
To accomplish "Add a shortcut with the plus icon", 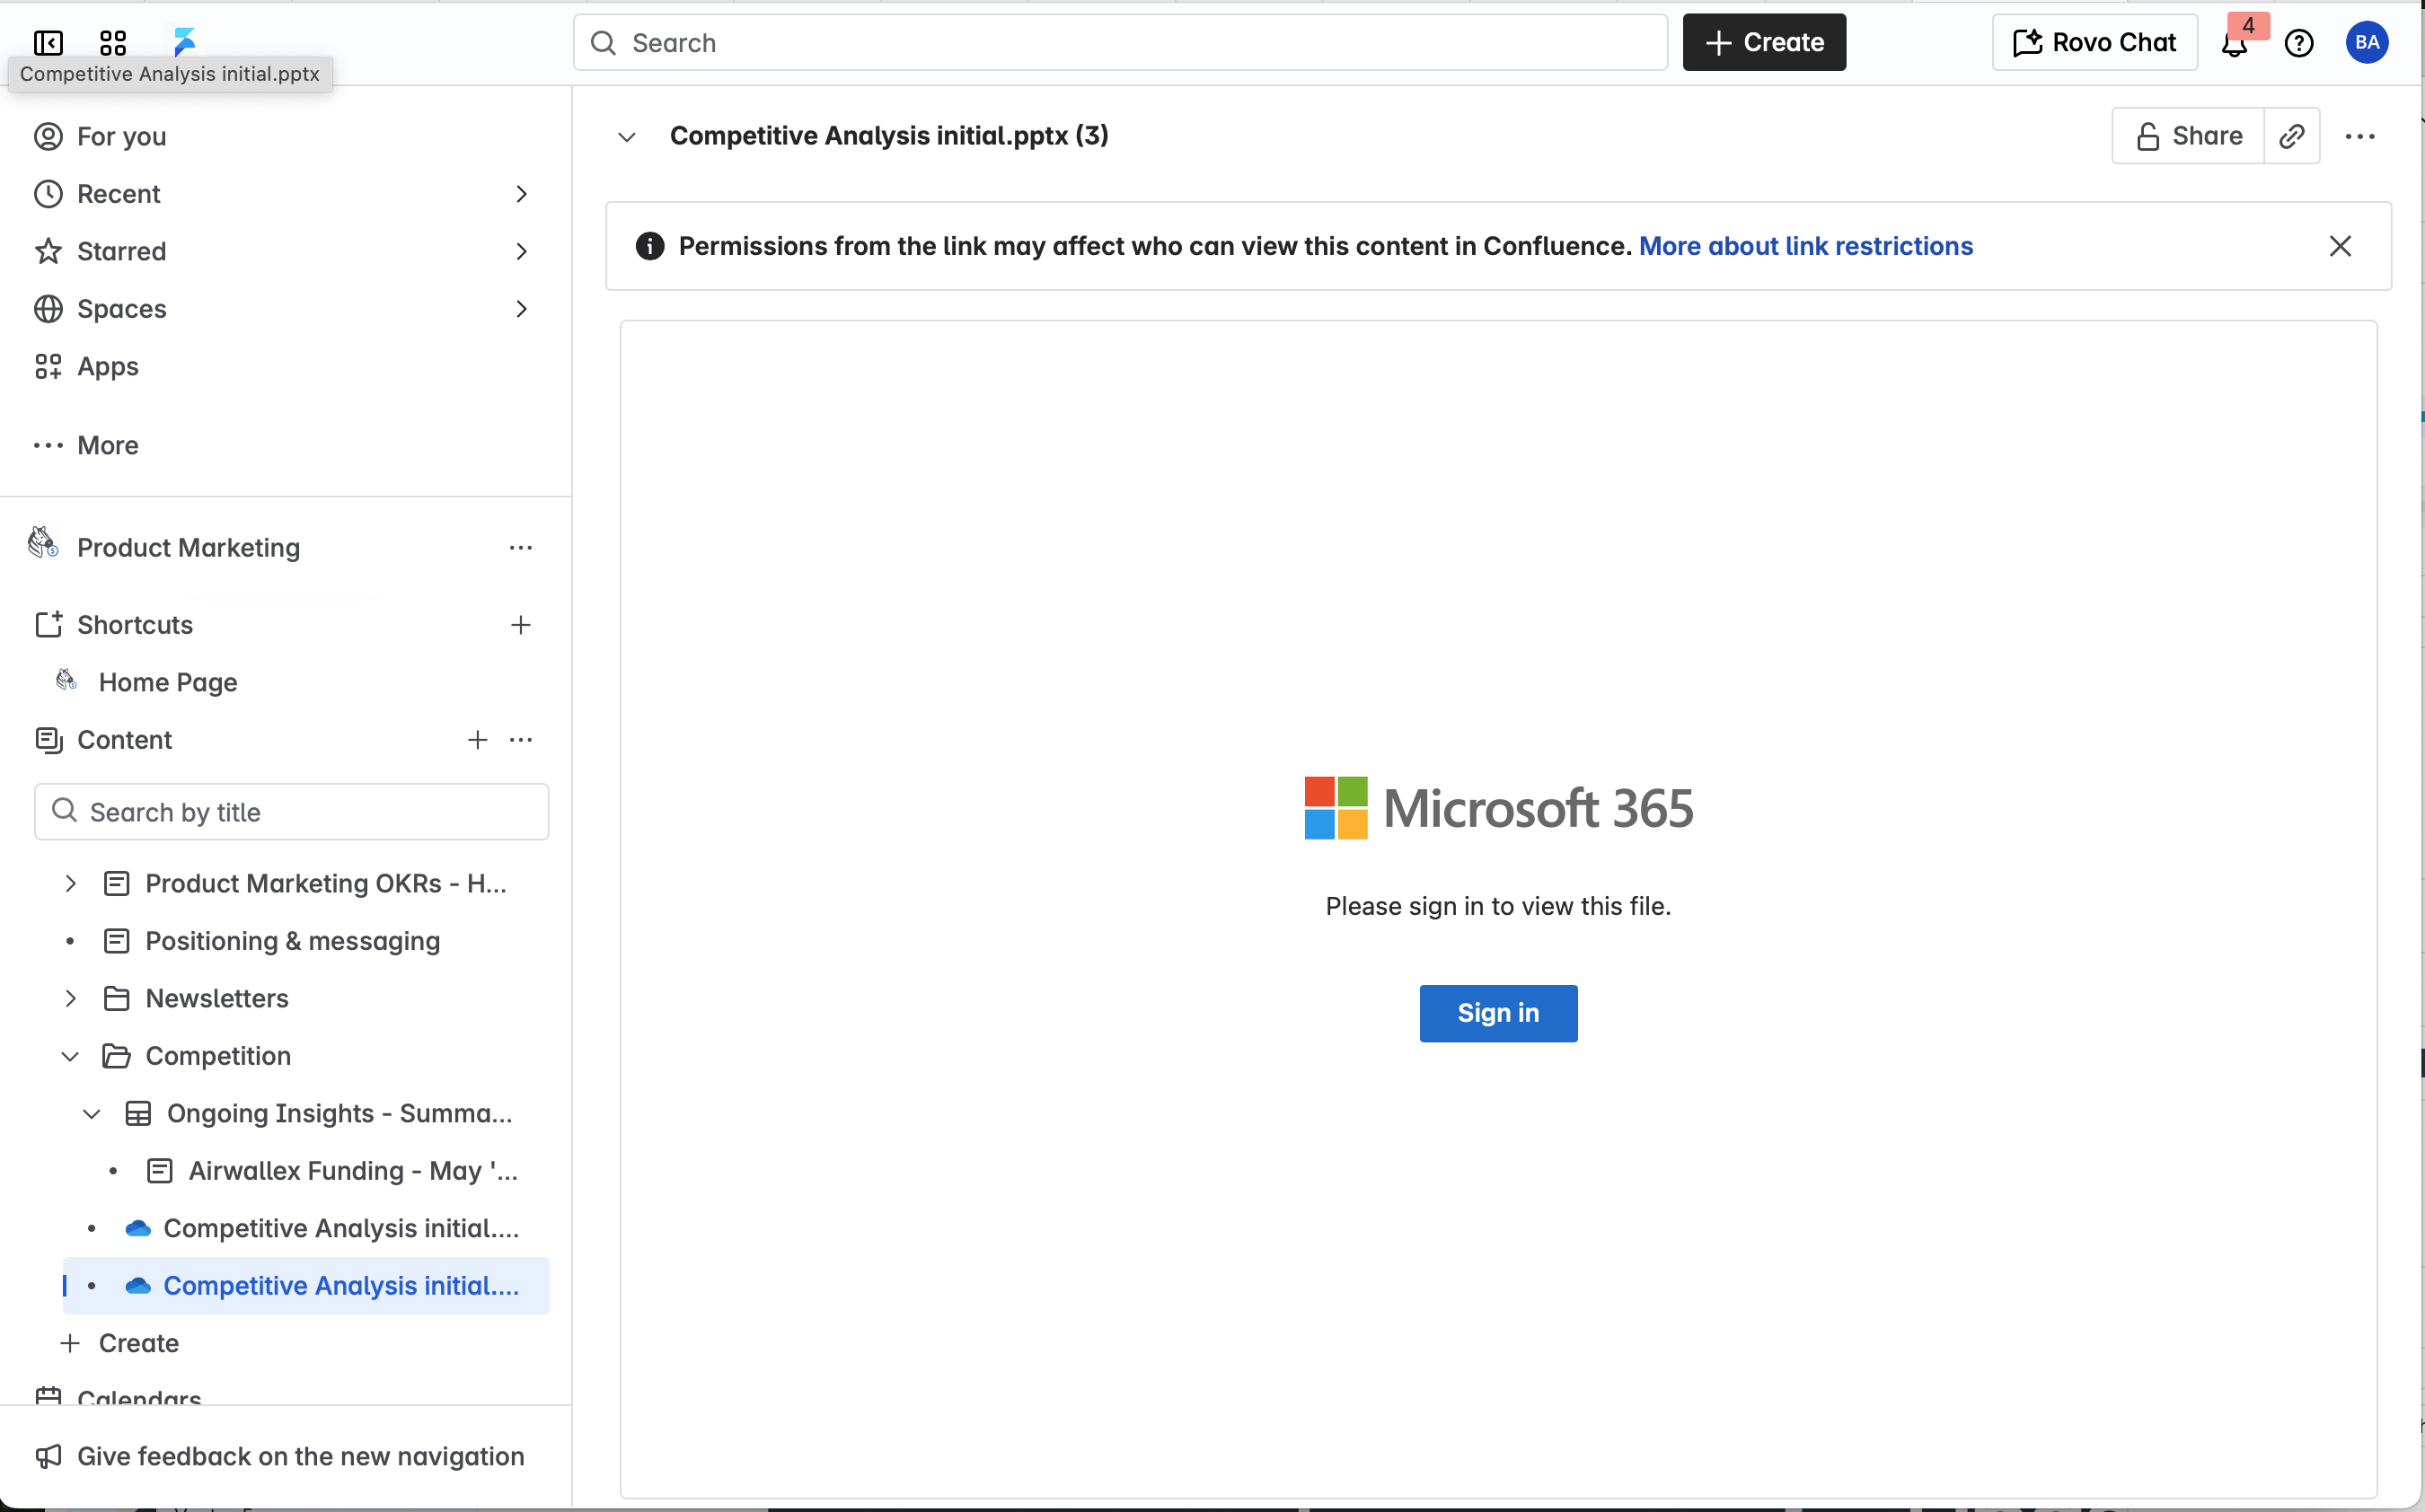I will click(x=521, y=625).
